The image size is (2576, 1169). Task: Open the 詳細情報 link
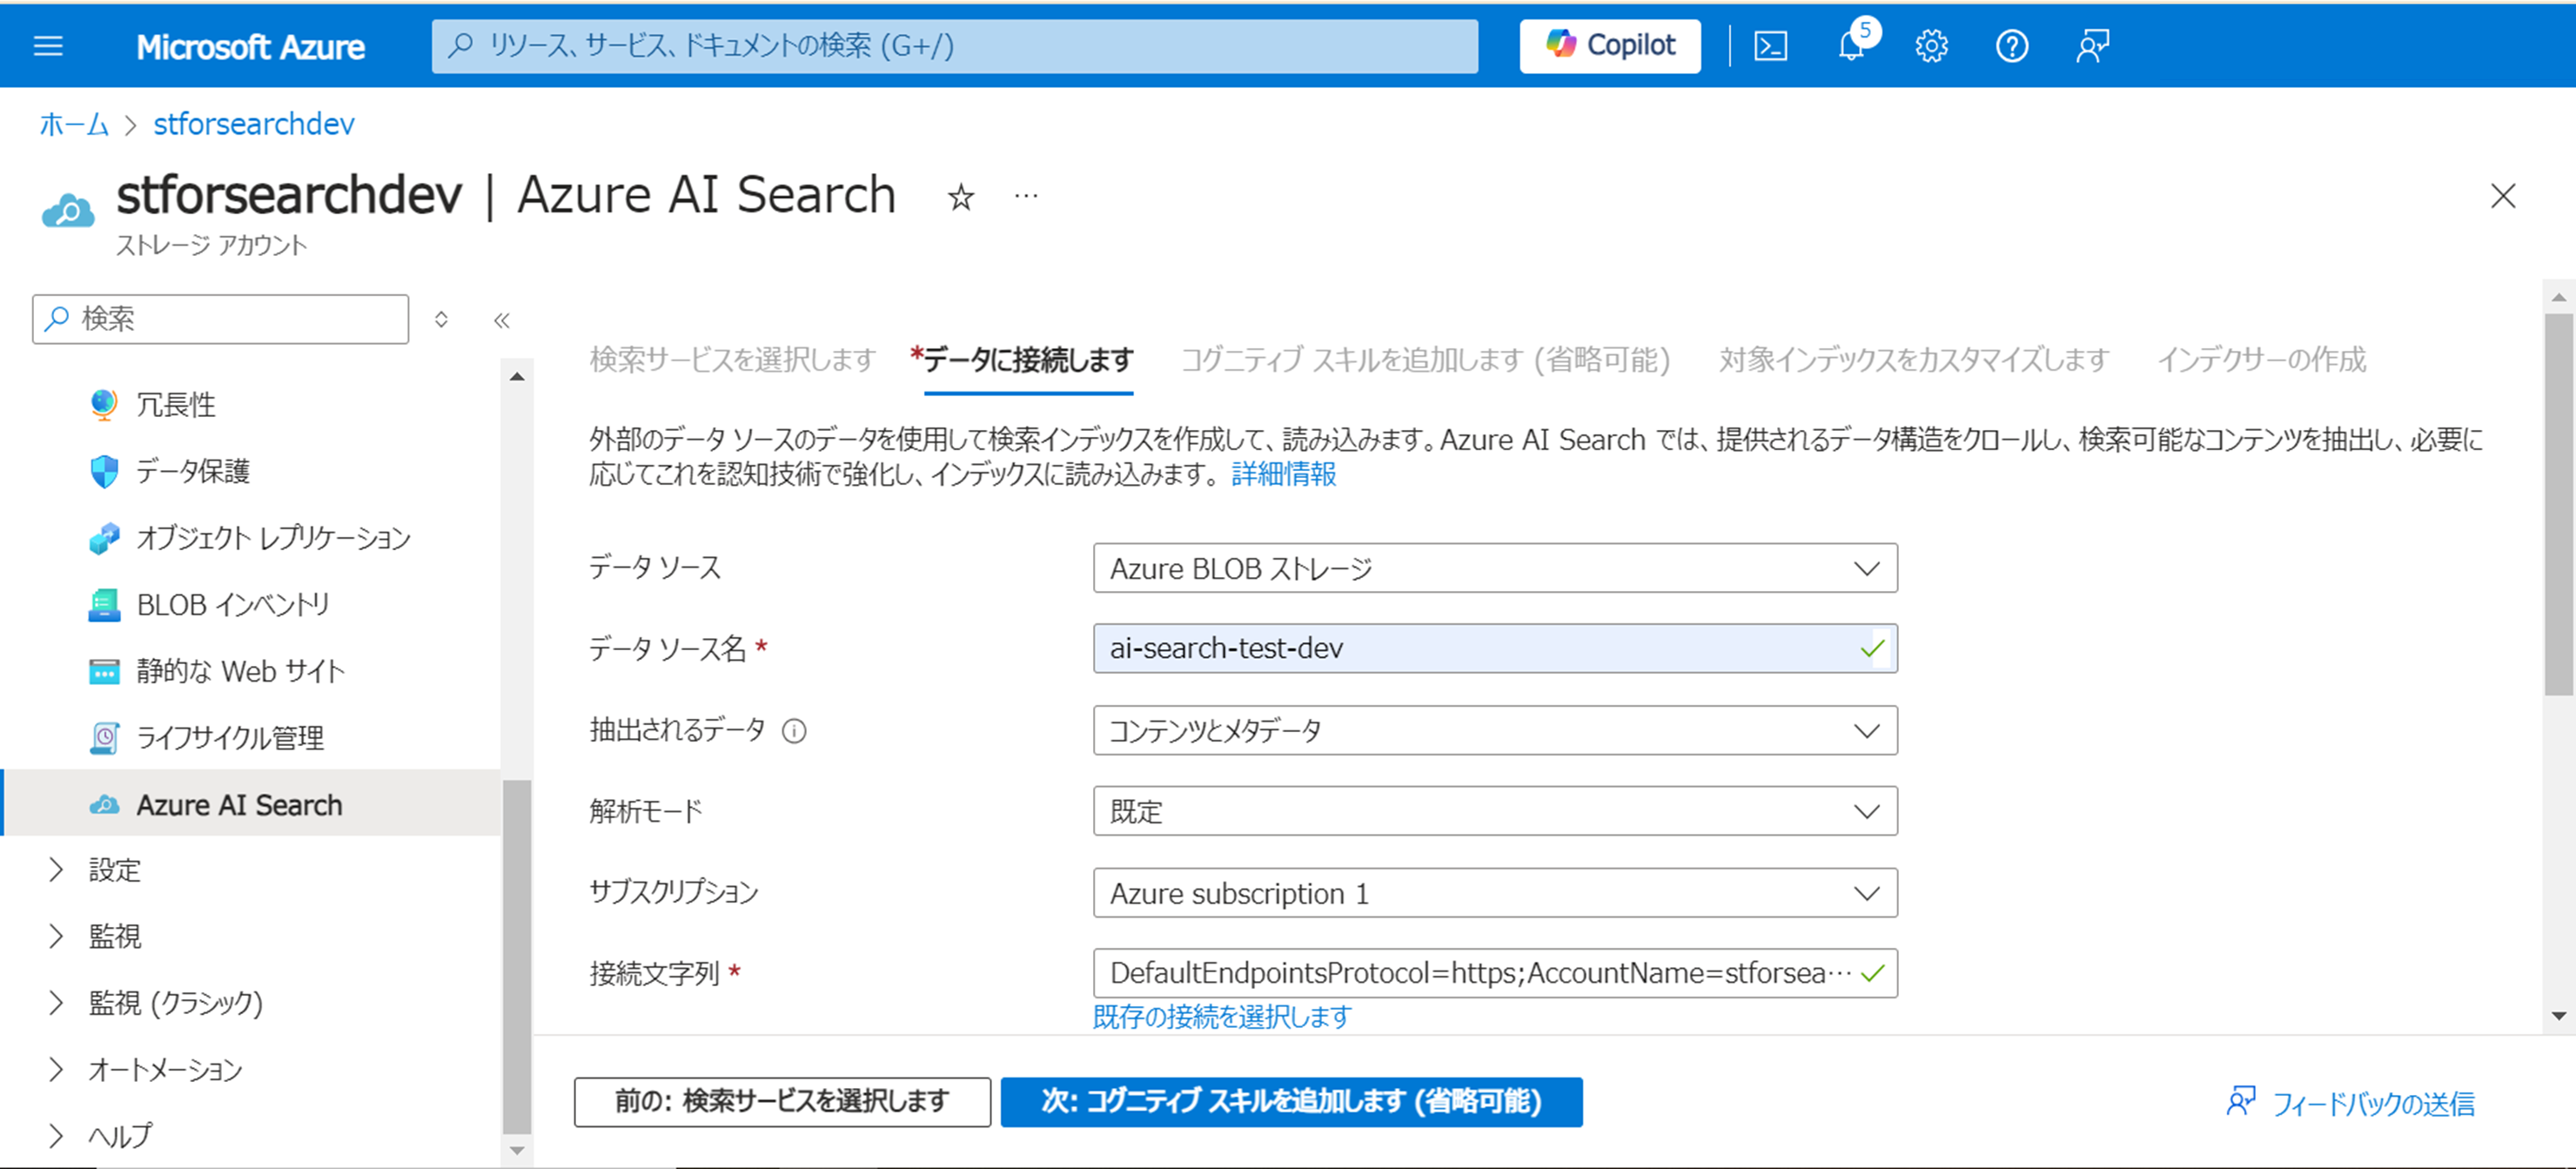coord(1283,474)
